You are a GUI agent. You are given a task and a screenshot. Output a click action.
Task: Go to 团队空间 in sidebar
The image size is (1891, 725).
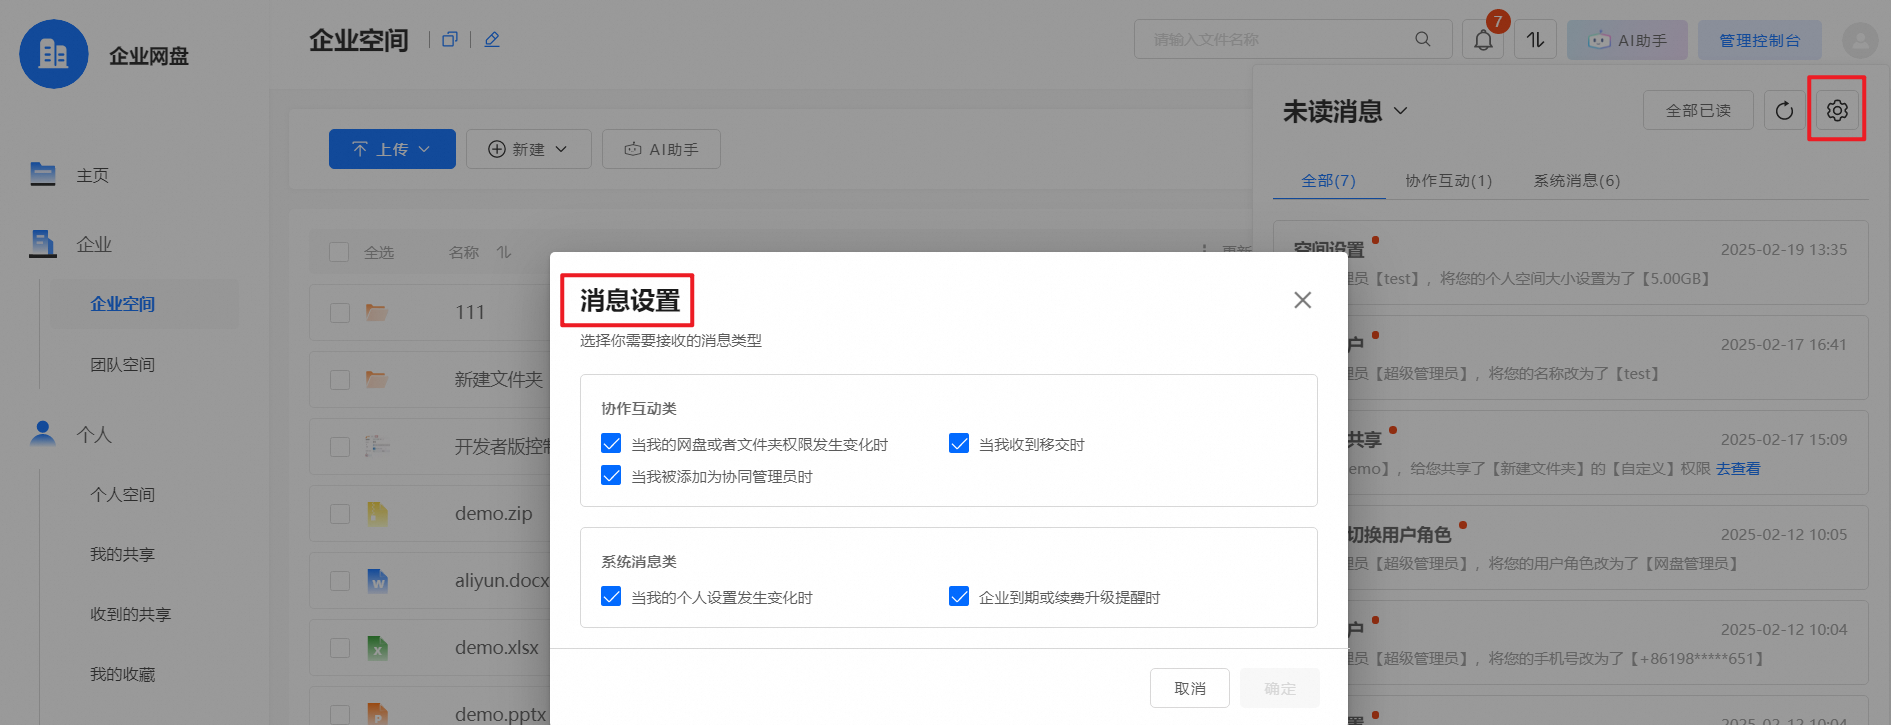[x=122, y=365]
